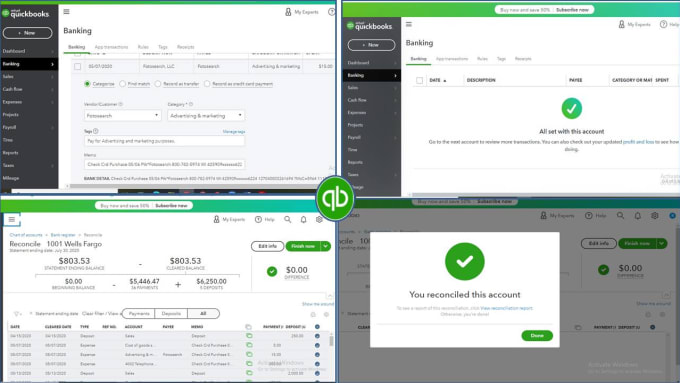Show Deposits tab in Reconcile window
Viewport: 680px width, 383px height.
click(171, 314)
